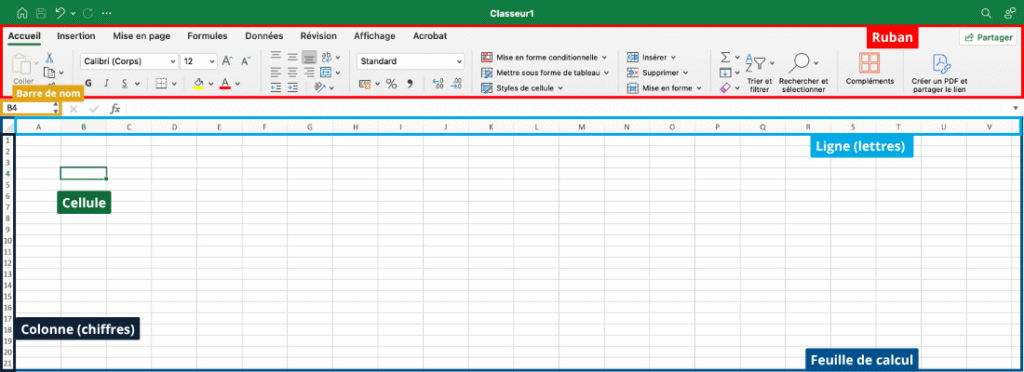Screen dimensions: 1024x372
Task: Open the Standard number format dropdown
Action: (x=410, y=61)
